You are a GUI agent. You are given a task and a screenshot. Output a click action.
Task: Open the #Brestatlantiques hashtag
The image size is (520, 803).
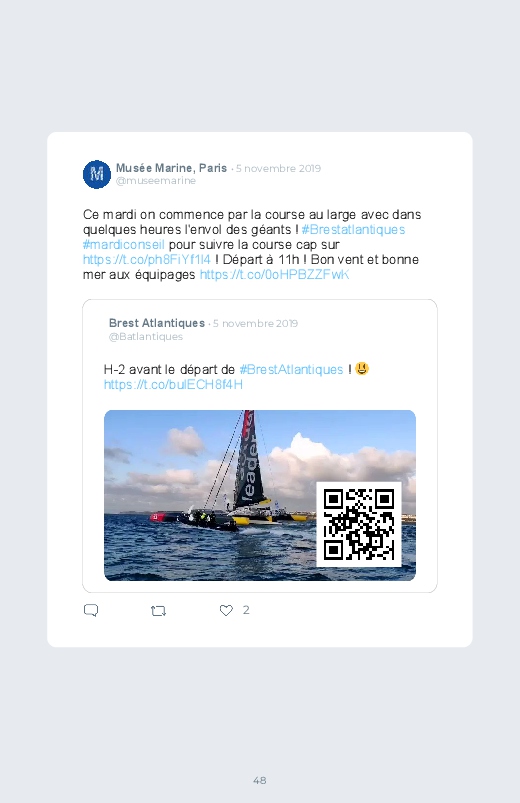(353, 229)
